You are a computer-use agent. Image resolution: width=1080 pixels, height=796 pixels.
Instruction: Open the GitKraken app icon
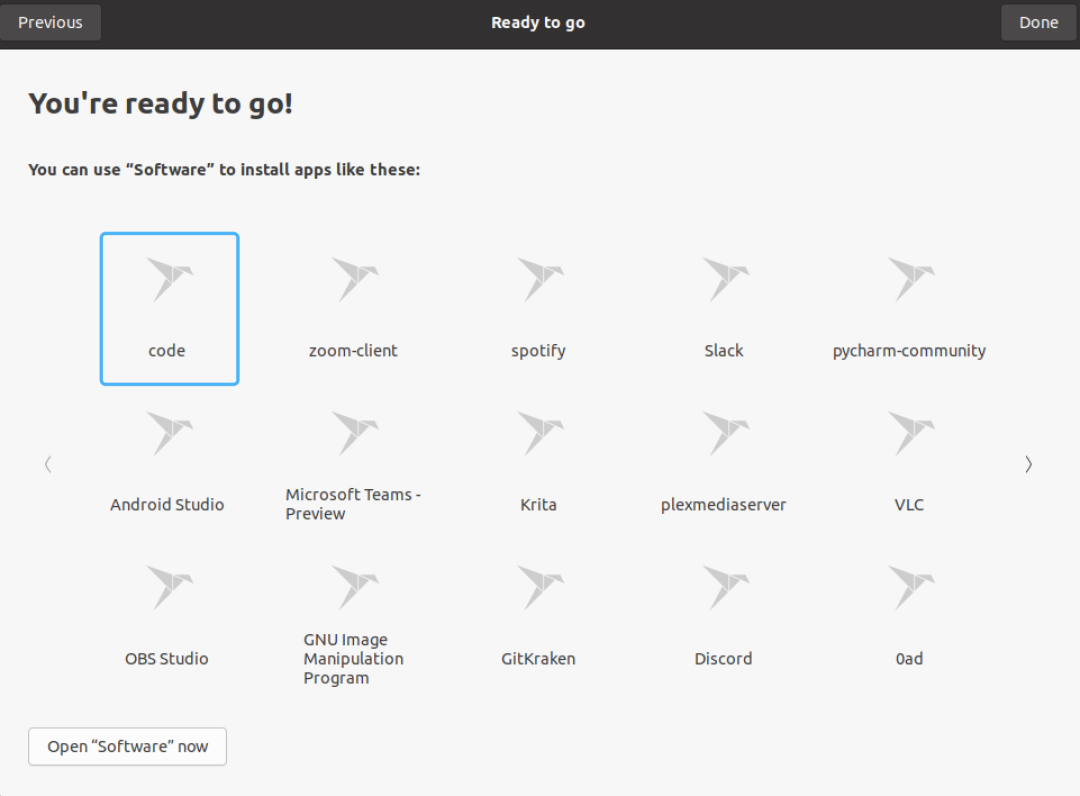(x=540, y=588)
